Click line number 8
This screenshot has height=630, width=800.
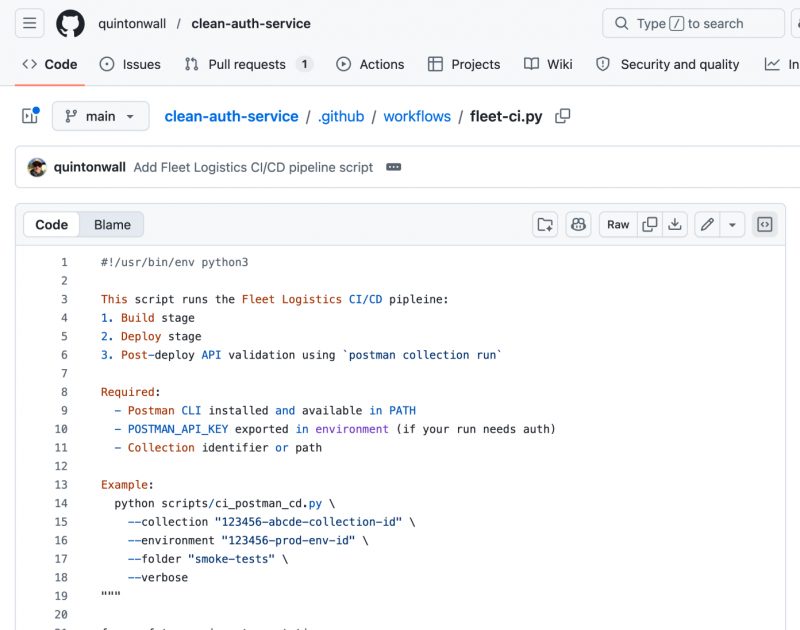(64, 392)
